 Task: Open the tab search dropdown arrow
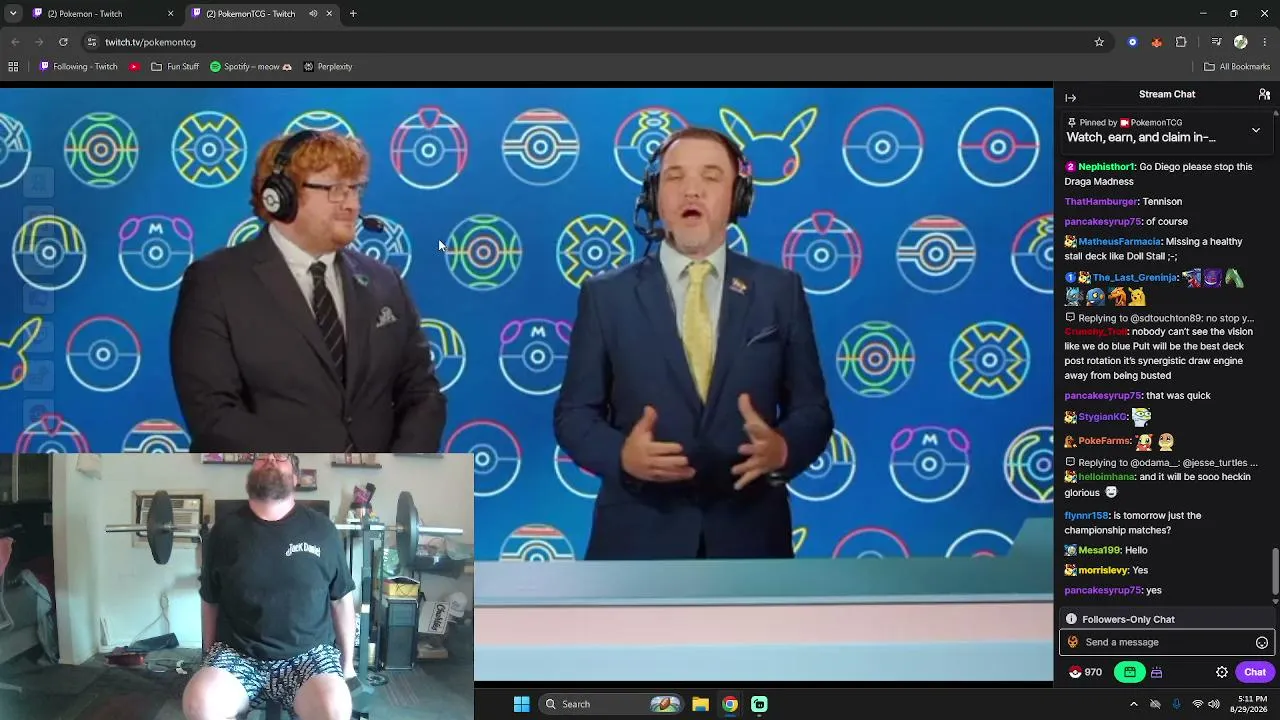coord(13,14)
